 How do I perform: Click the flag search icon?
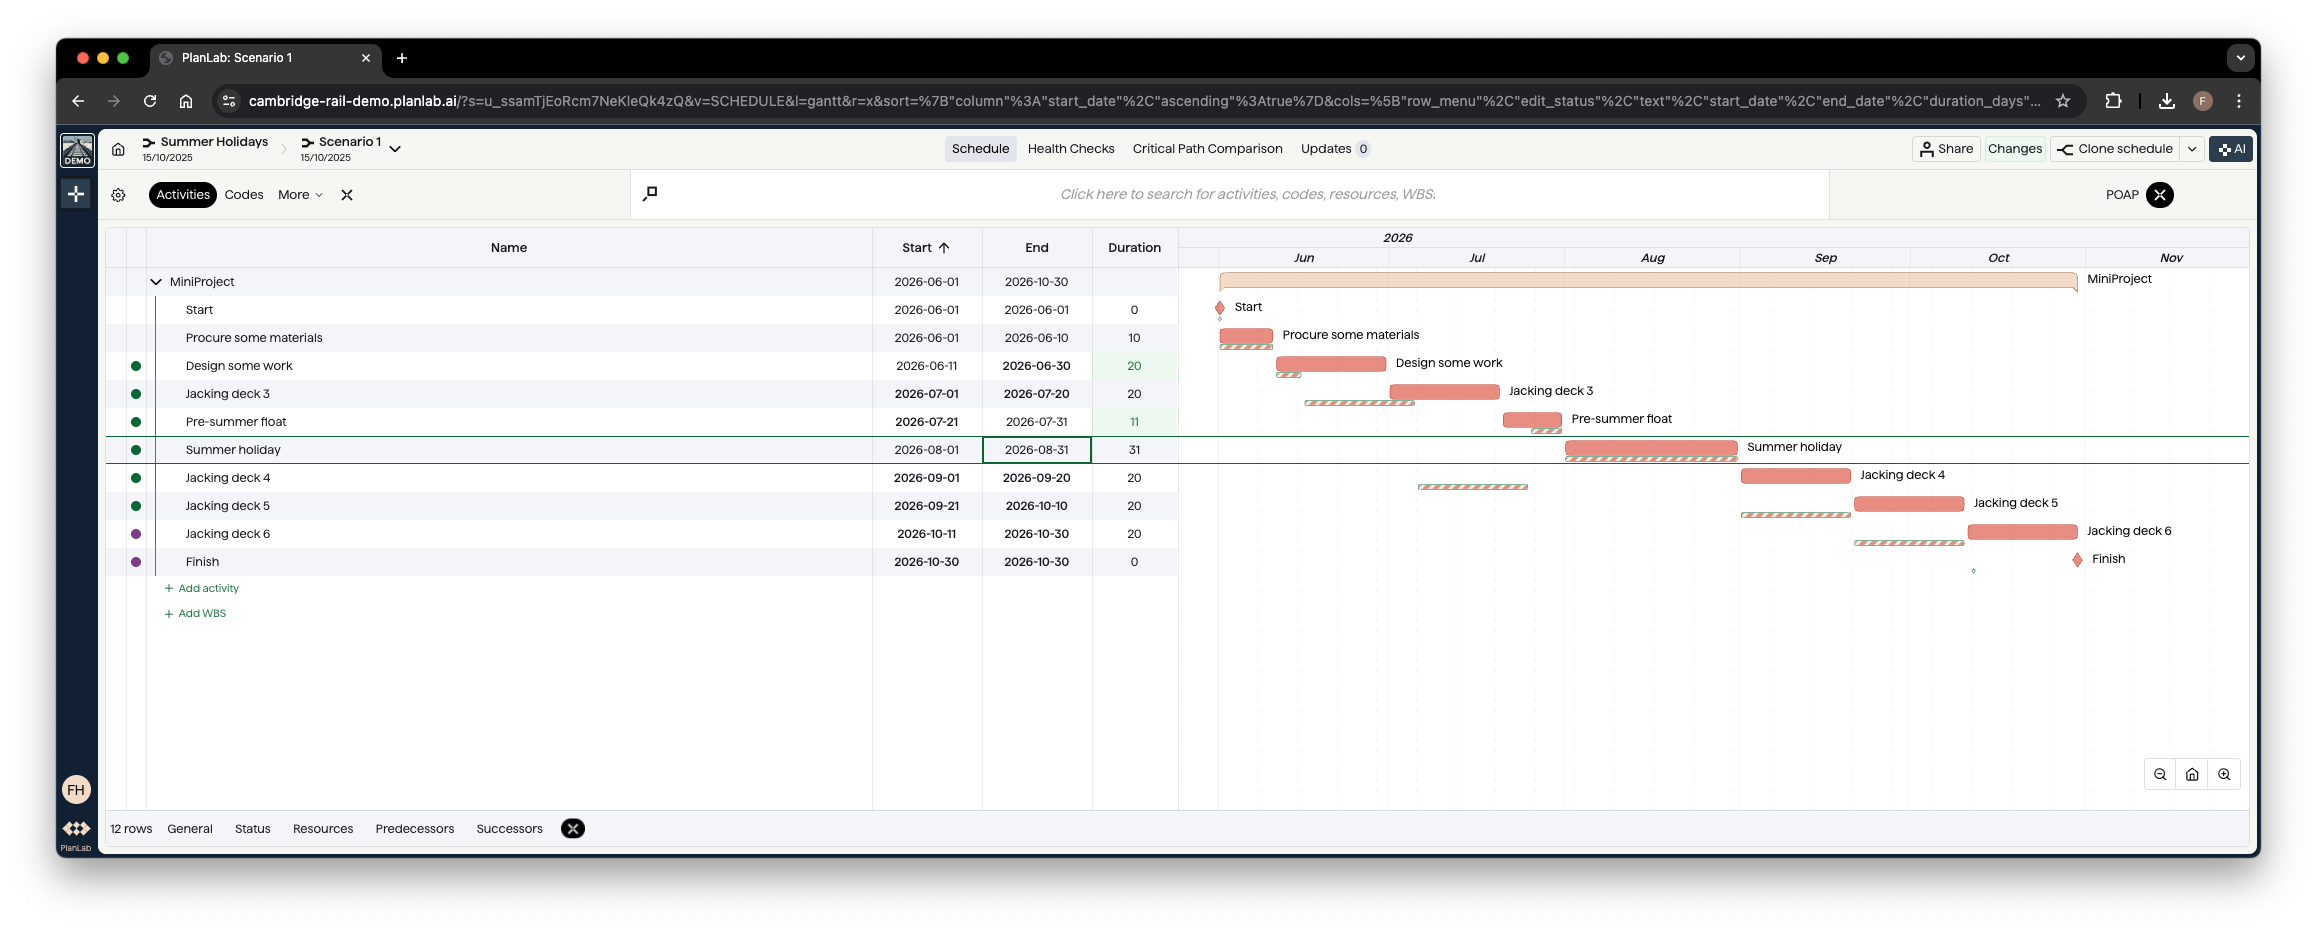(650, 194)
